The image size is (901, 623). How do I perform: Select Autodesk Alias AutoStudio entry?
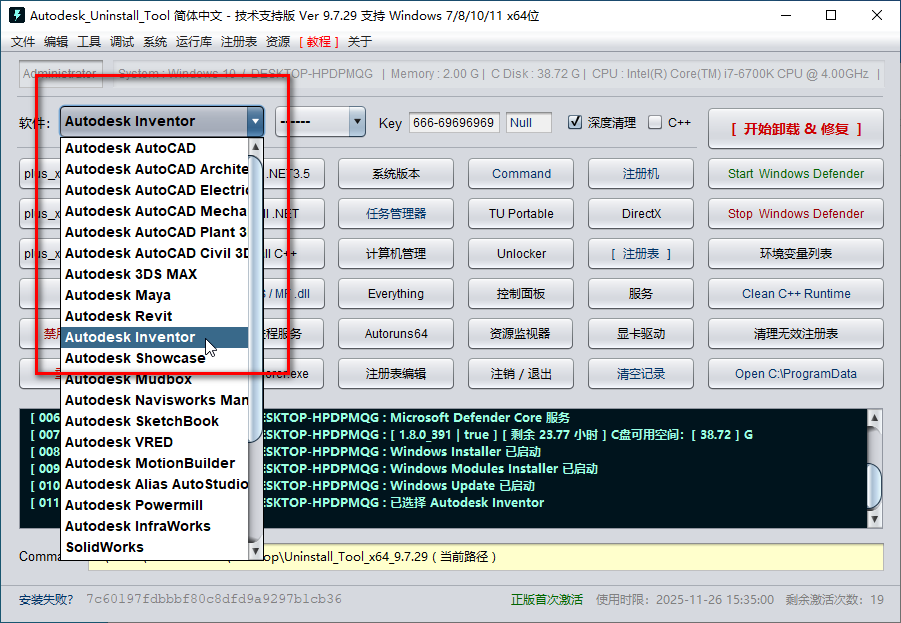pos(154,484)
